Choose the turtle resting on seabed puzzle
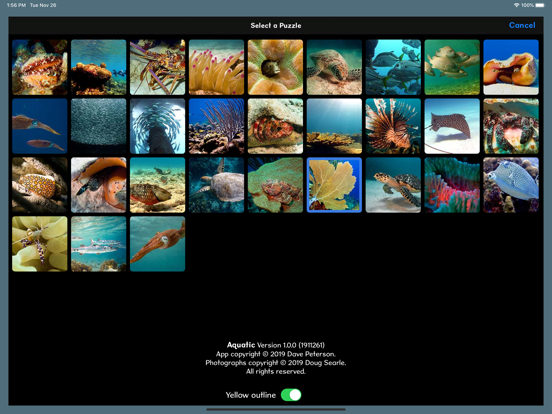This screenshot has height=414, width=552. [334, 67]
